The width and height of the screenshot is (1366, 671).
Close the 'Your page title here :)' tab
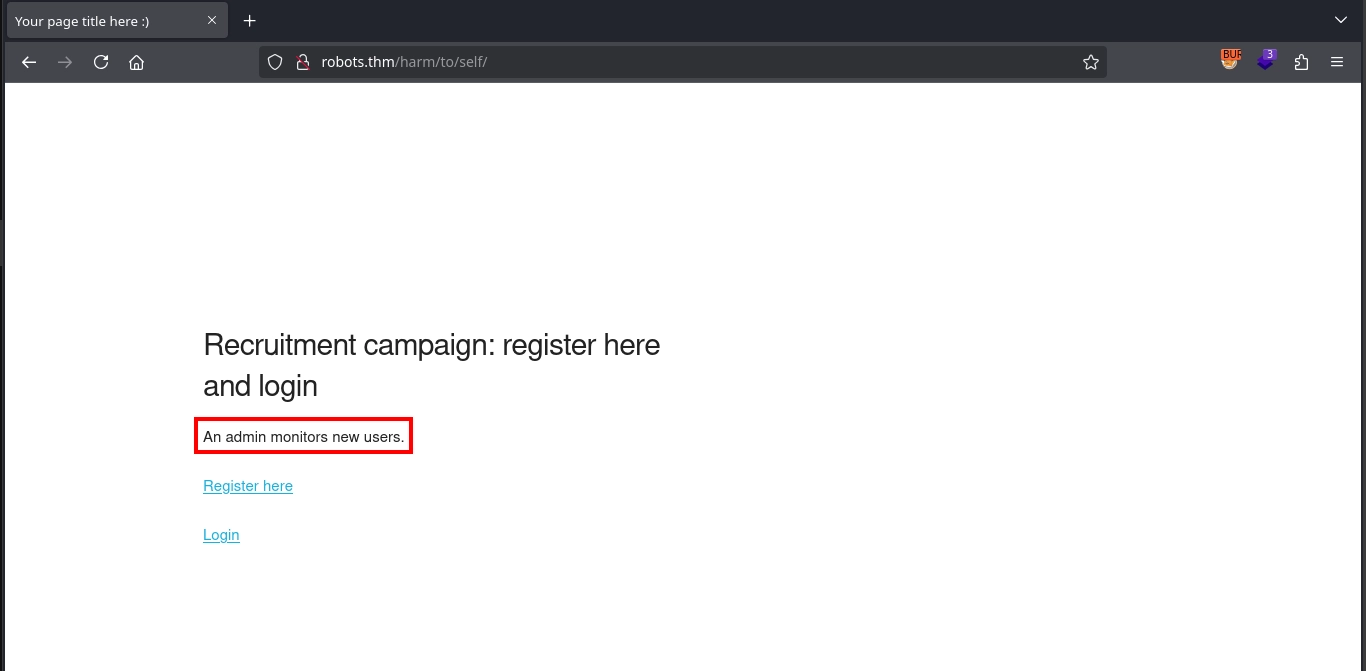click(212, 20)
